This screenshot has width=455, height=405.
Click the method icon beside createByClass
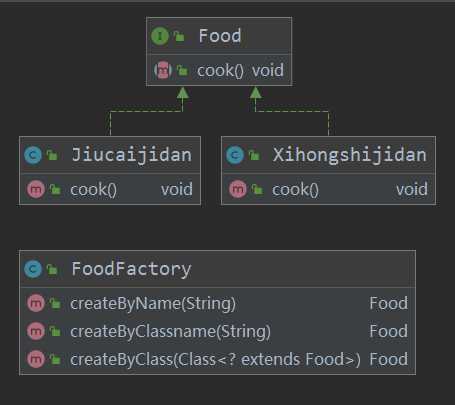36,359
